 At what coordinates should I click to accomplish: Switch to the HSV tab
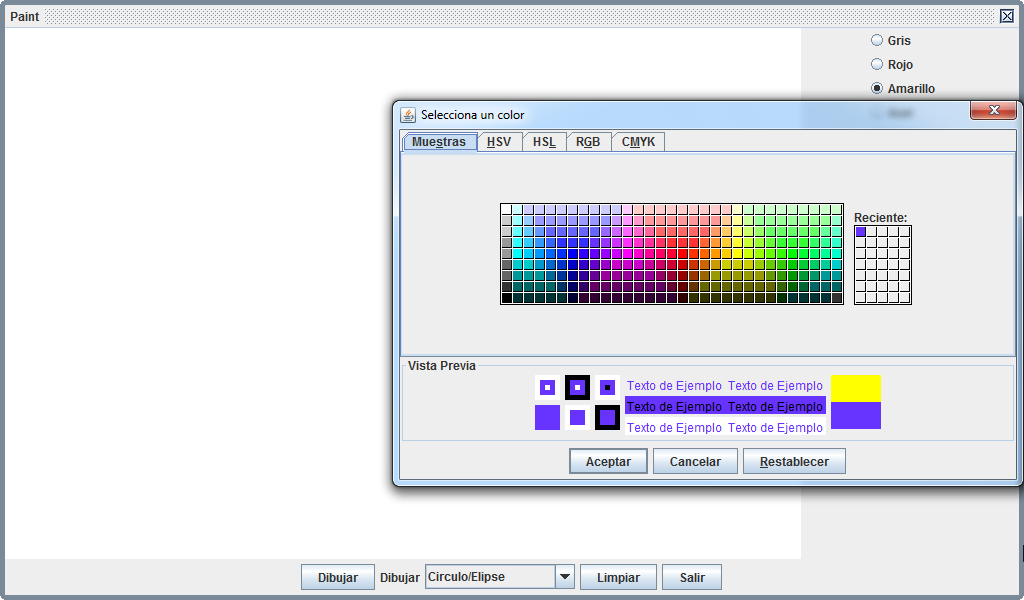point(499,141)
